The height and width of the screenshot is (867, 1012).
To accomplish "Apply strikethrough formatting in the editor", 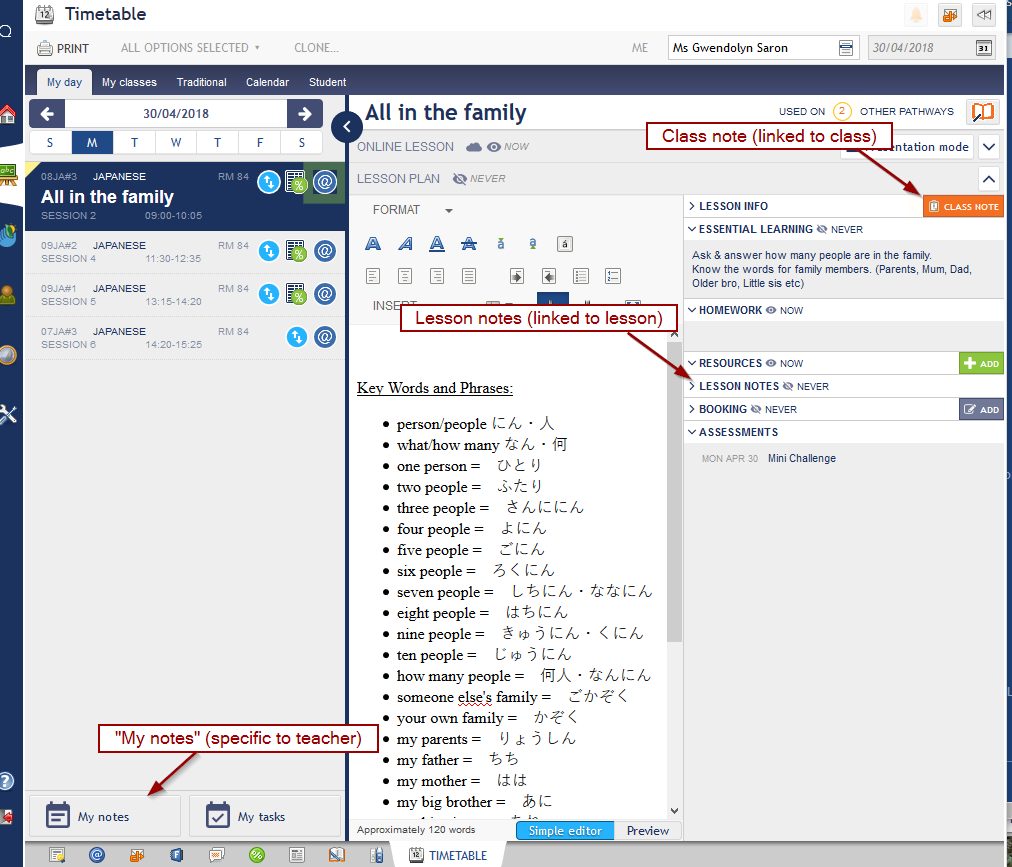I will coord(469,243).
